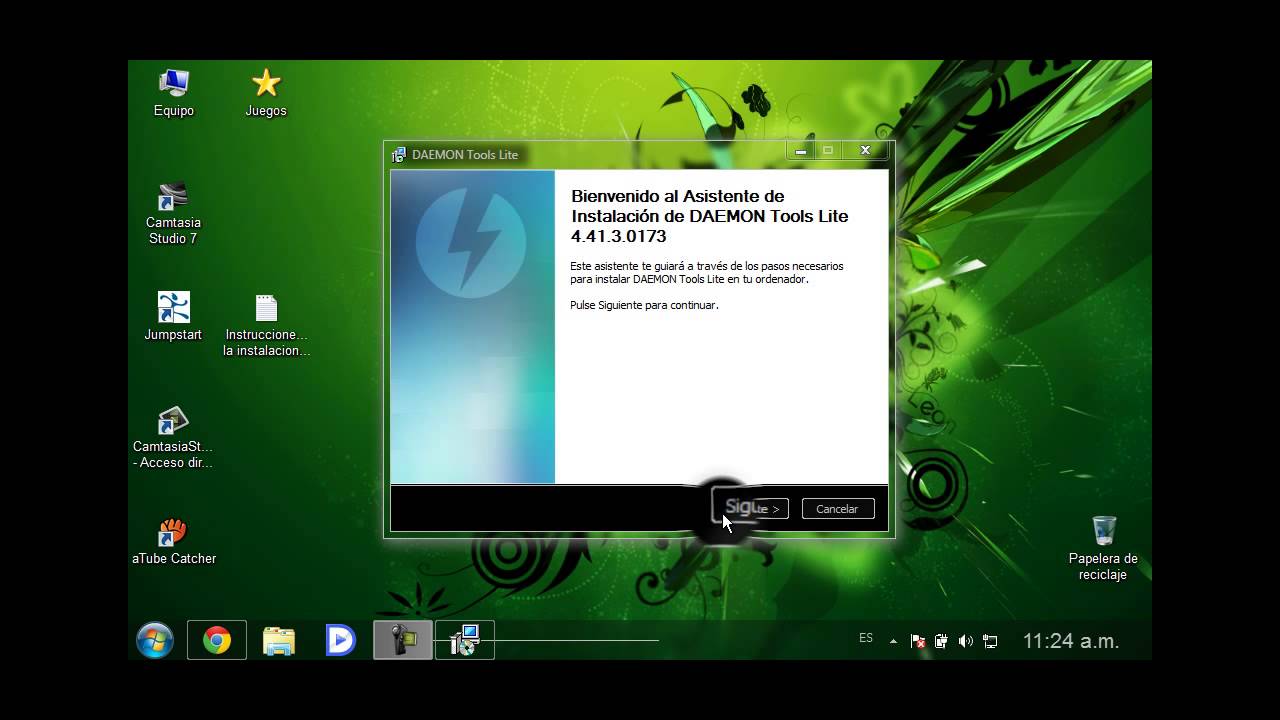Click the power plug tray icon
1280x720 pixels.
tap(941, 641)
